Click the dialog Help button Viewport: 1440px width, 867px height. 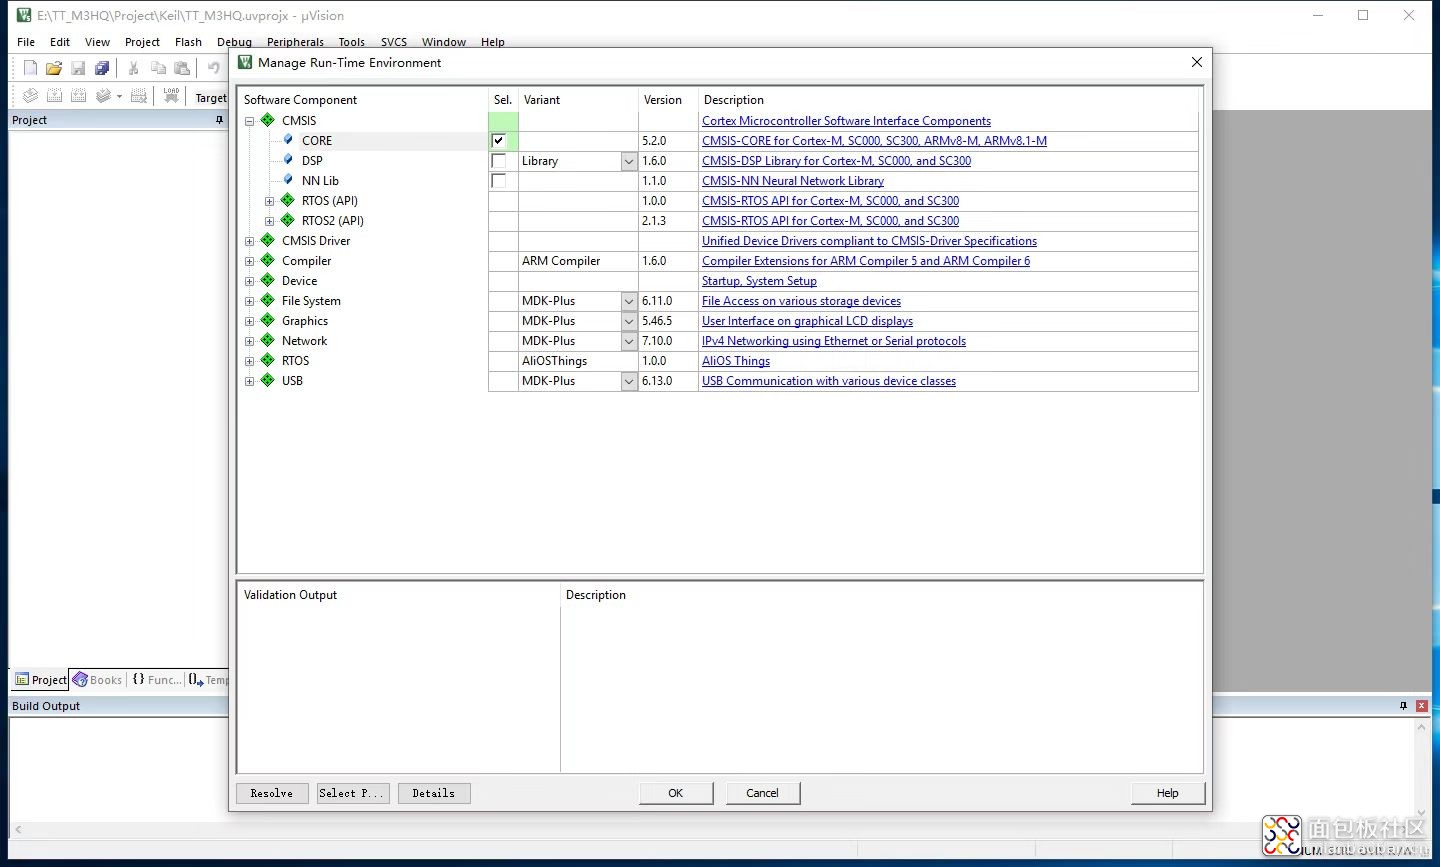click(x=1168, y=793)
